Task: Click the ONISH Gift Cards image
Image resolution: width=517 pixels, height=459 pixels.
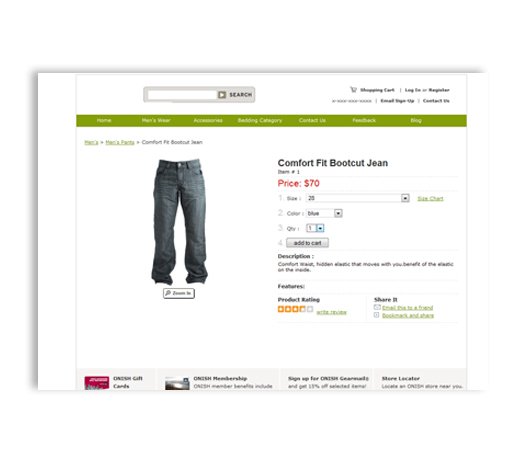Action: [x=97, y=383]
